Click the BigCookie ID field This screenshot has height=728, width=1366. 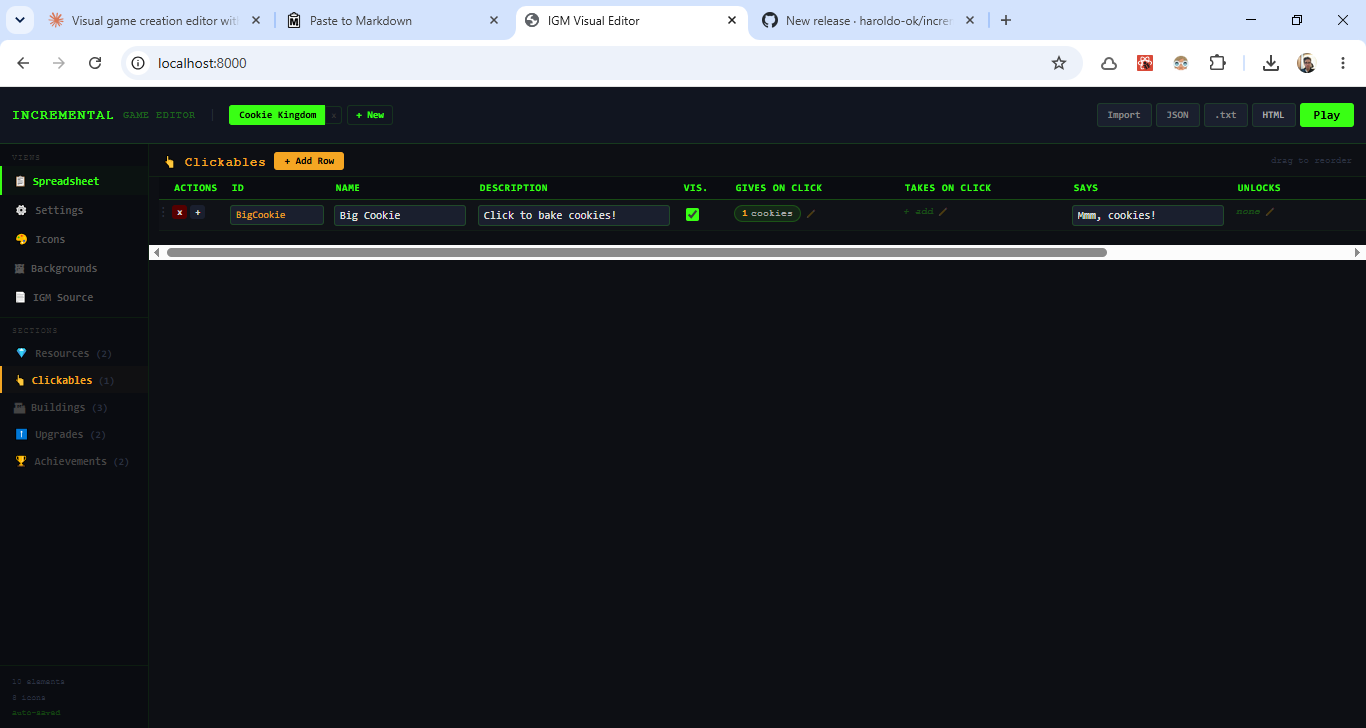coord(277,215)
